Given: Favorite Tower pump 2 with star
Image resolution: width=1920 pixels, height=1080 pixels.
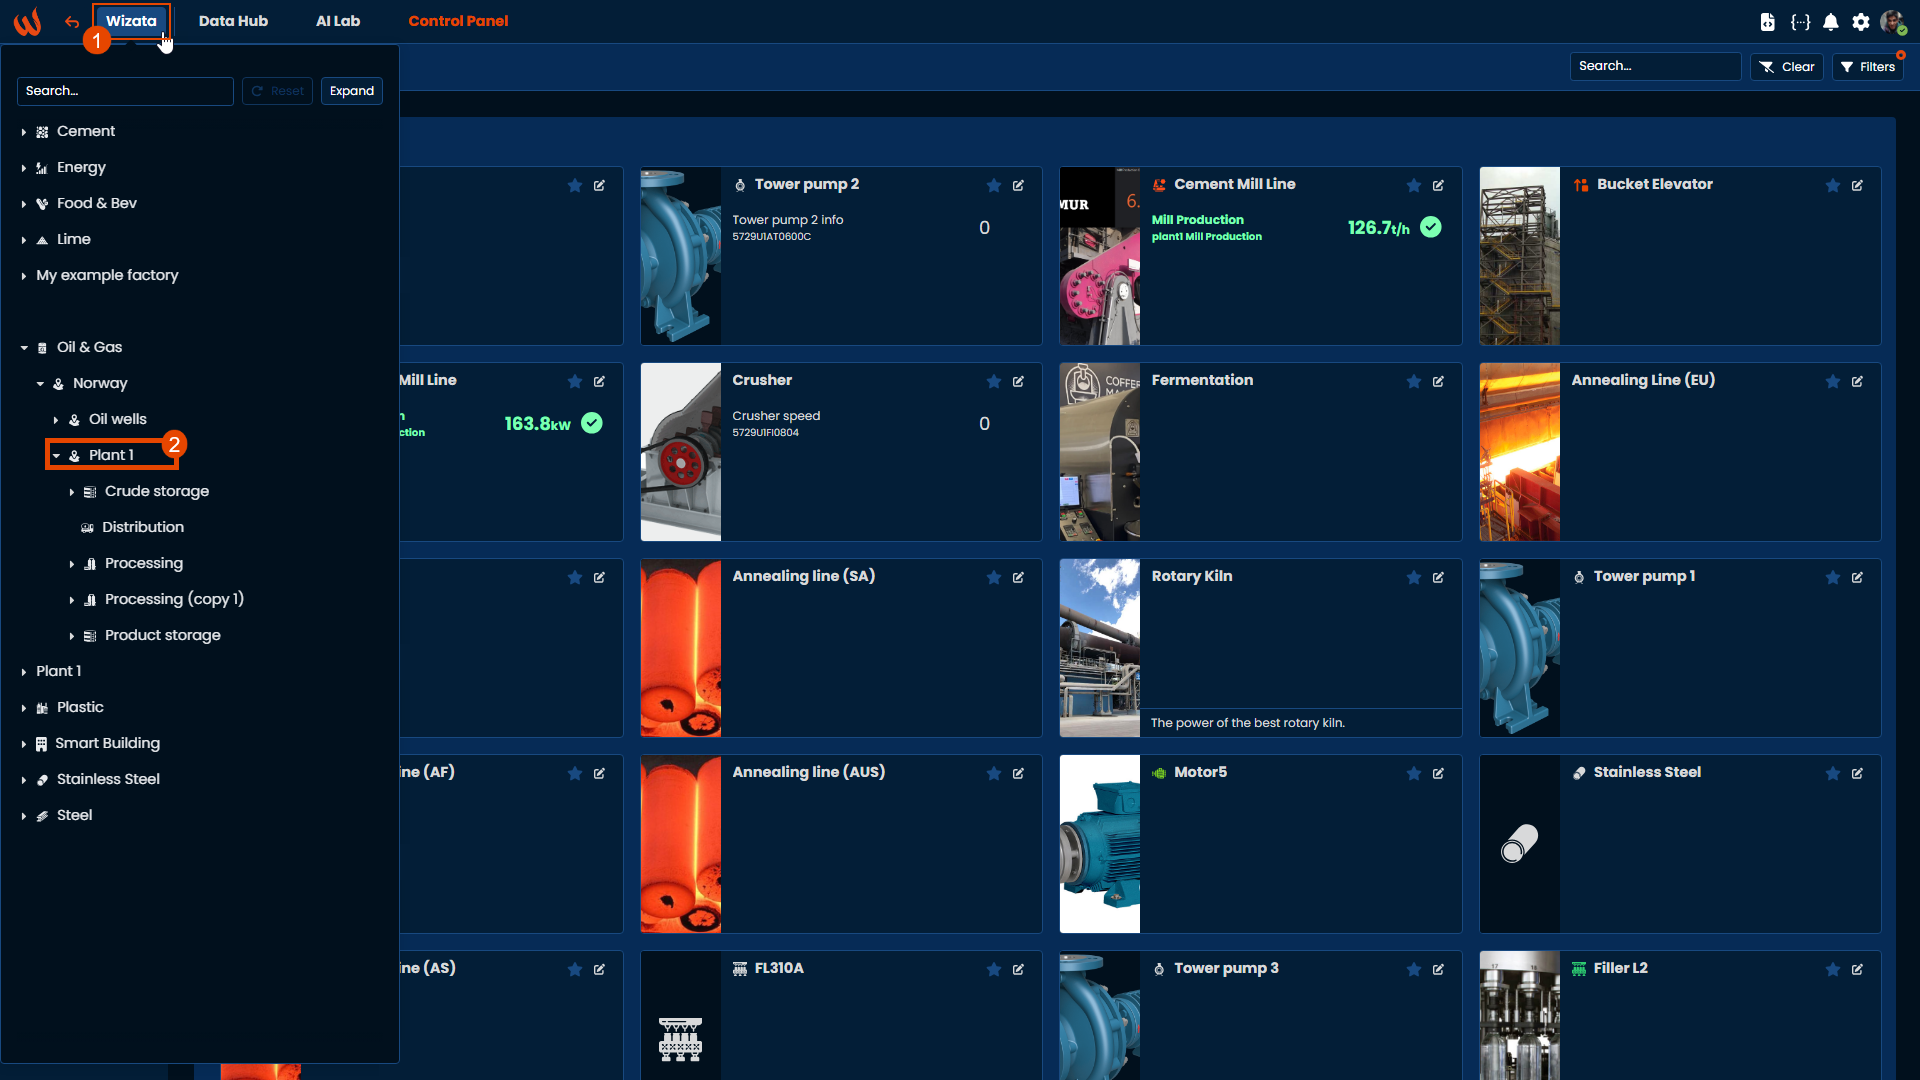Looking at the screenshot, I should [994, 186].
